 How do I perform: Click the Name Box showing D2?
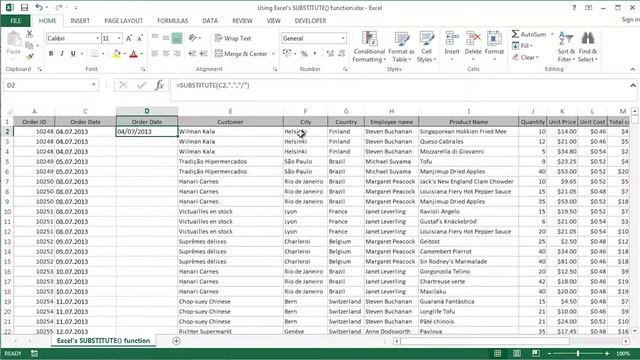click(48, 85)
